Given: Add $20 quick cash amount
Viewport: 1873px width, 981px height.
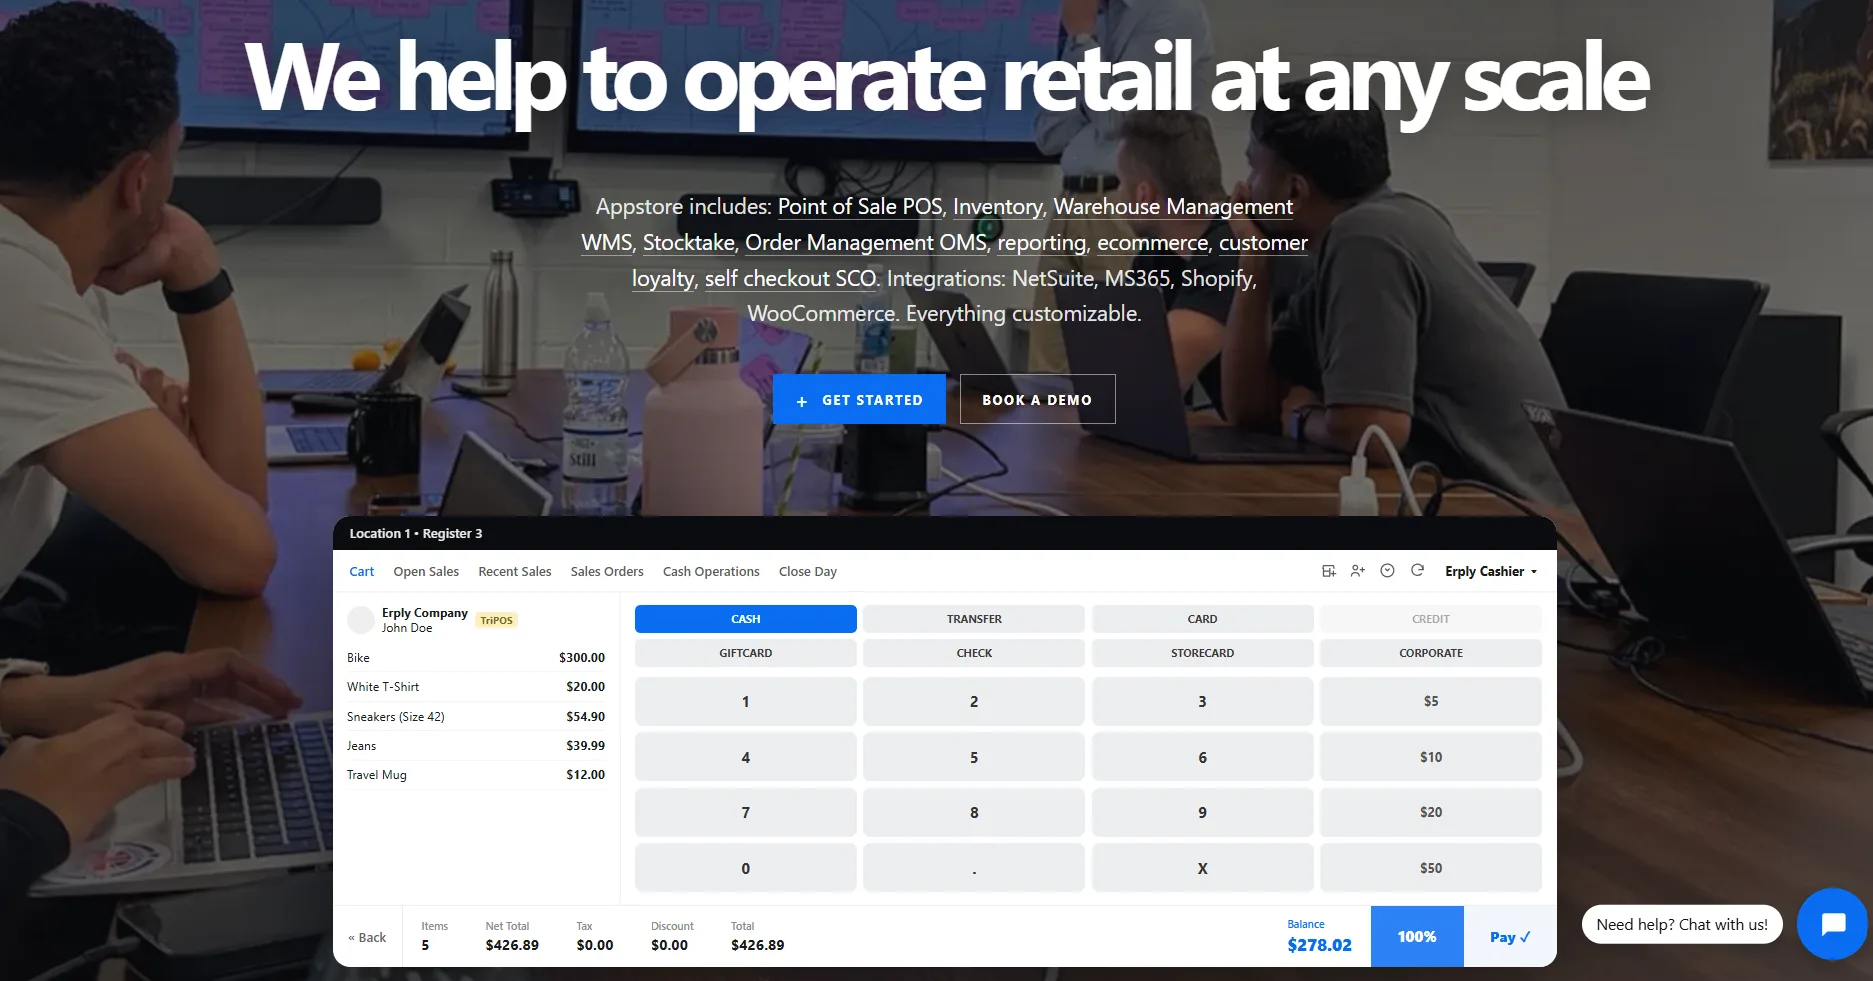Looking at the screenshot, I should [1431, 812].
